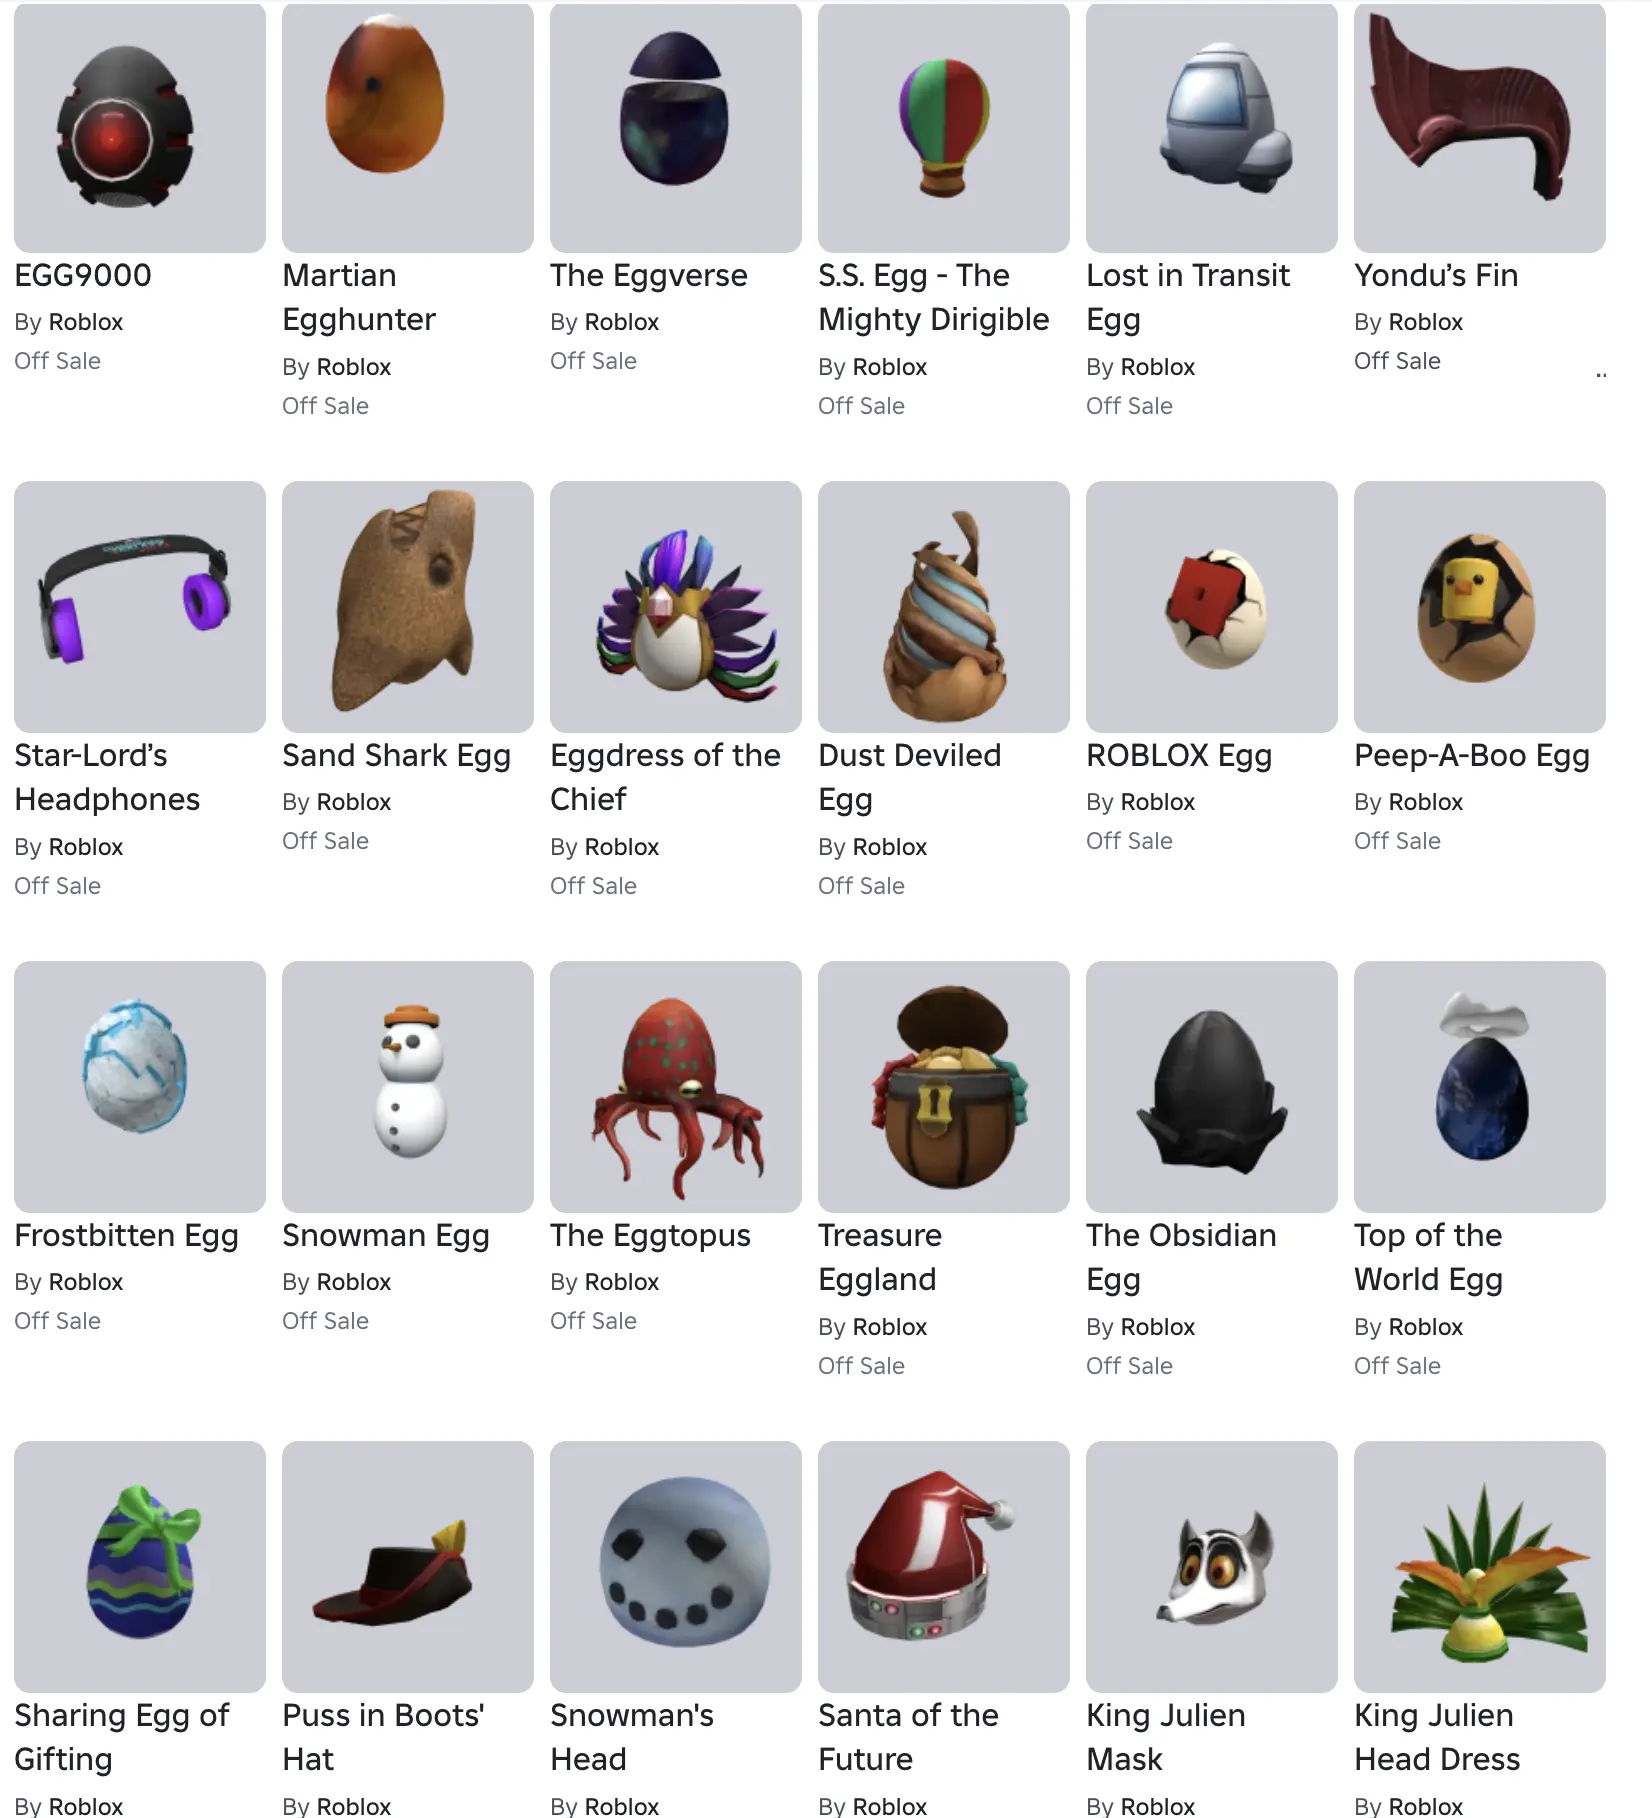Open the Lost in Transit Egg title
1652x1818 pixels.
[x=1188, y=297]
